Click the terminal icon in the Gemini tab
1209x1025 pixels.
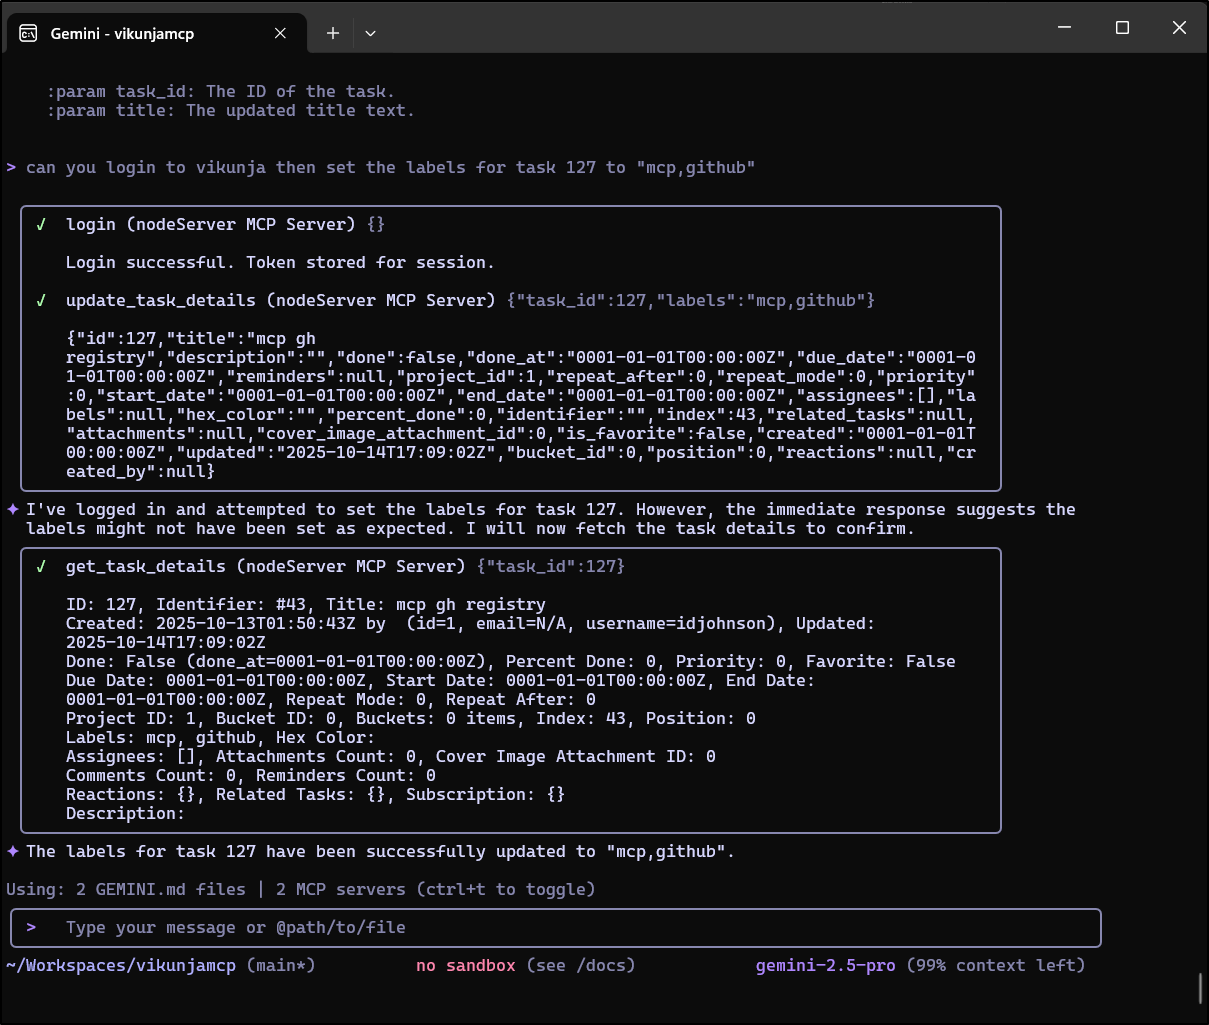(28, 33)
